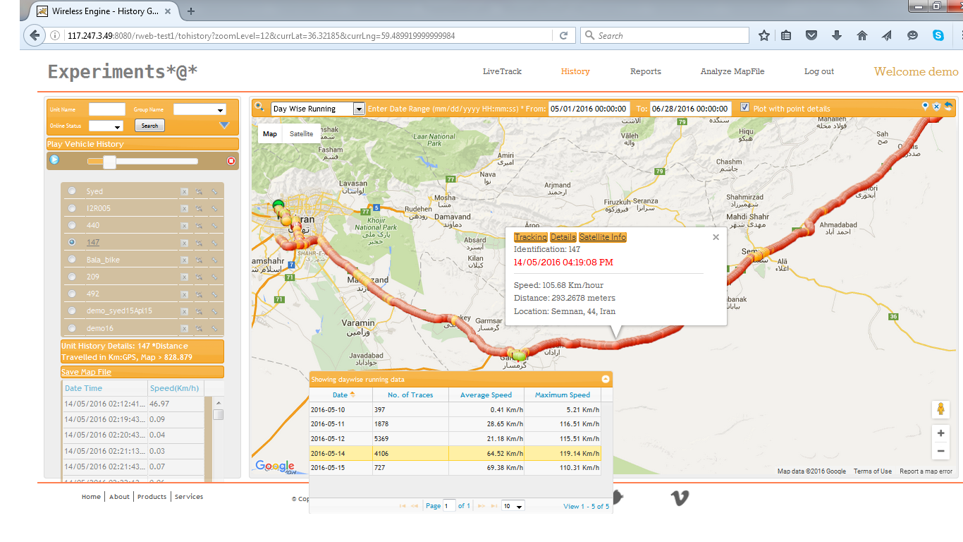Open the footer Products link
The height and width of the screenshot is (542, 963).
point(152,497)
